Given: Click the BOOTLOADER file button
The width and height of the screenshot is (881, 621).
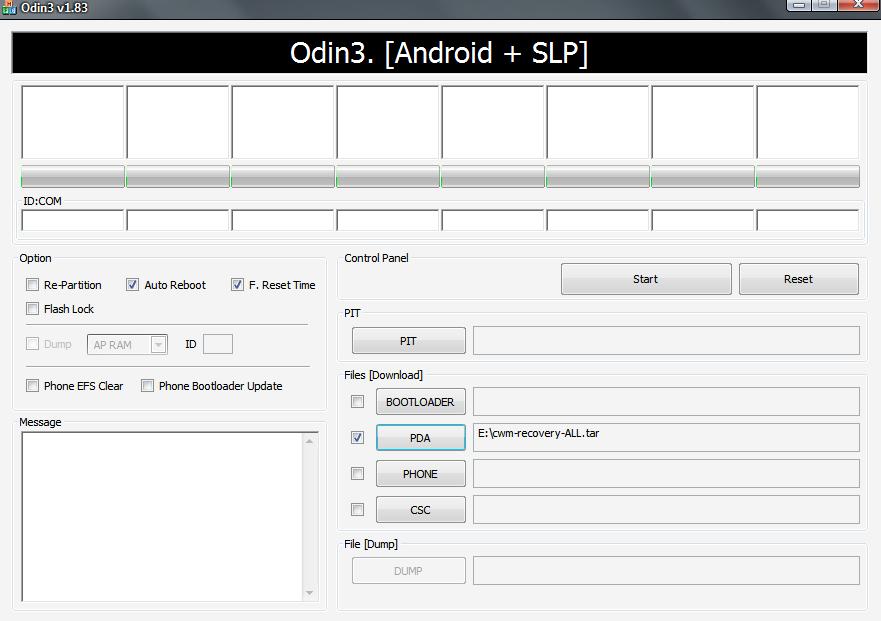Looking at the screenshot, I should pos(420,402).
